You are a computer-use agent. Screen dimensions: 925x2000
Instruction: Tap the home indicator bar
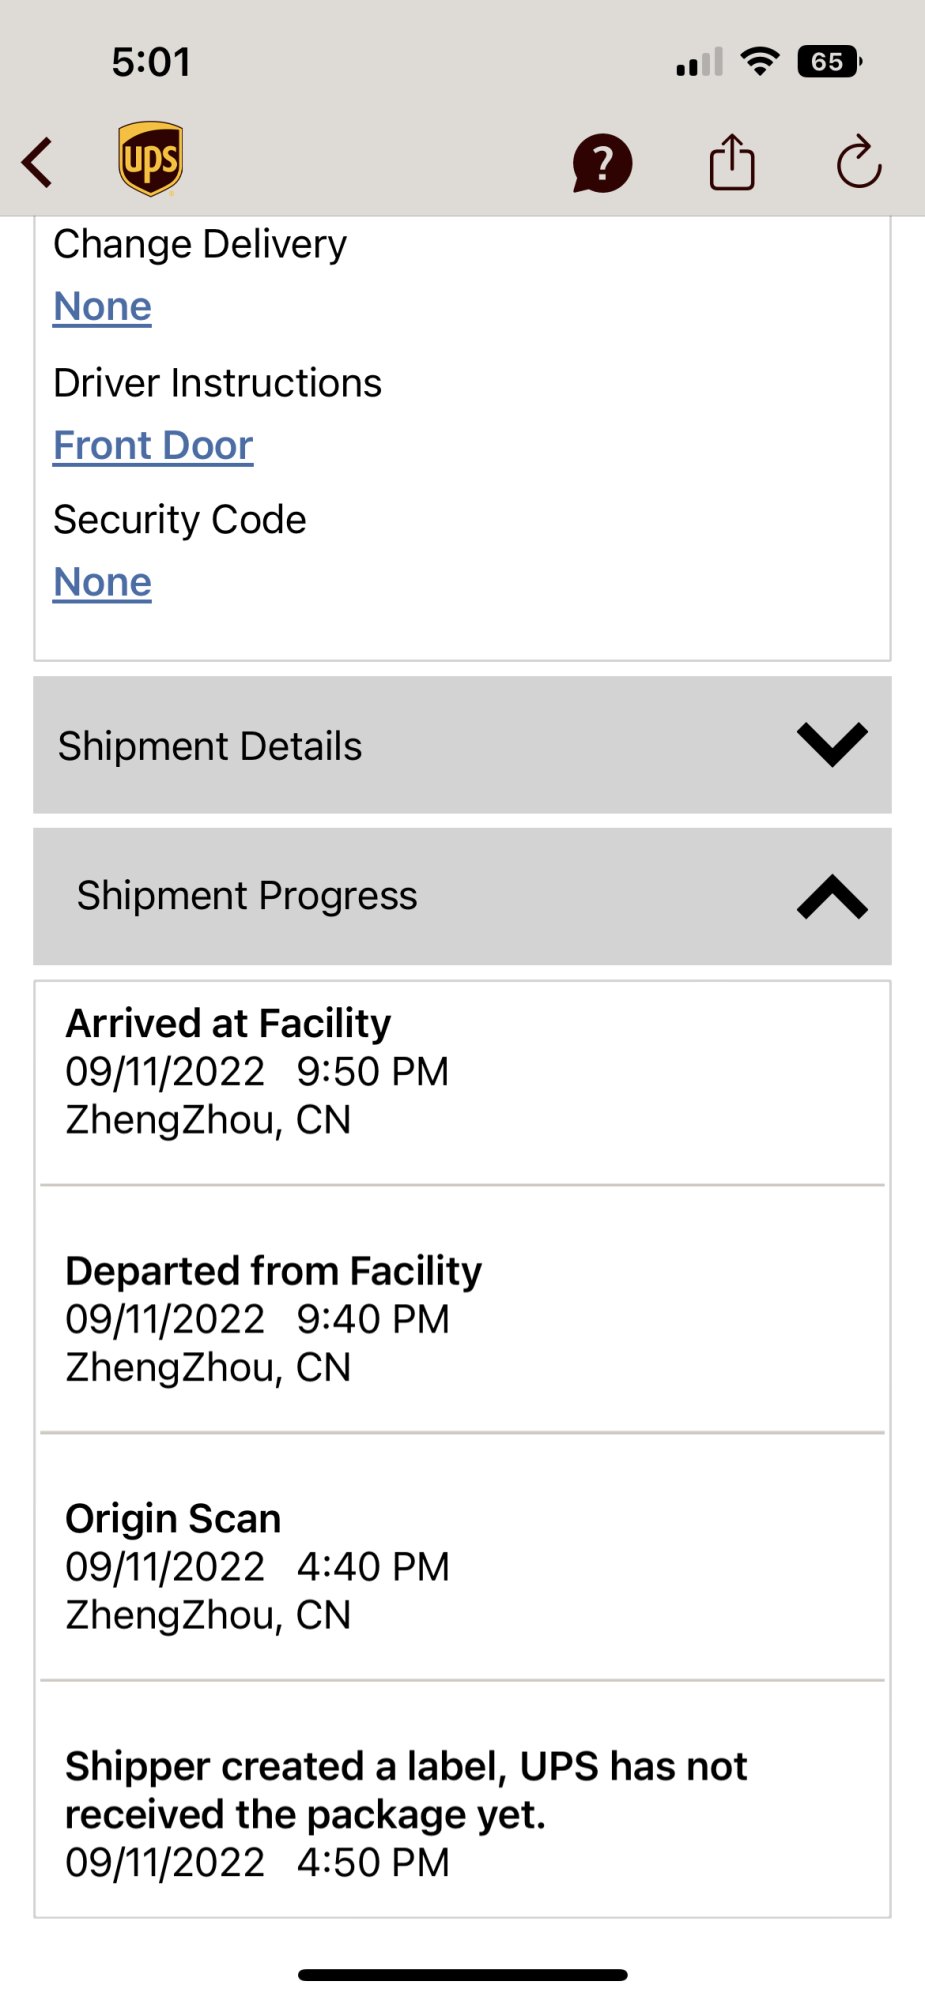(x=462, y=1975)
